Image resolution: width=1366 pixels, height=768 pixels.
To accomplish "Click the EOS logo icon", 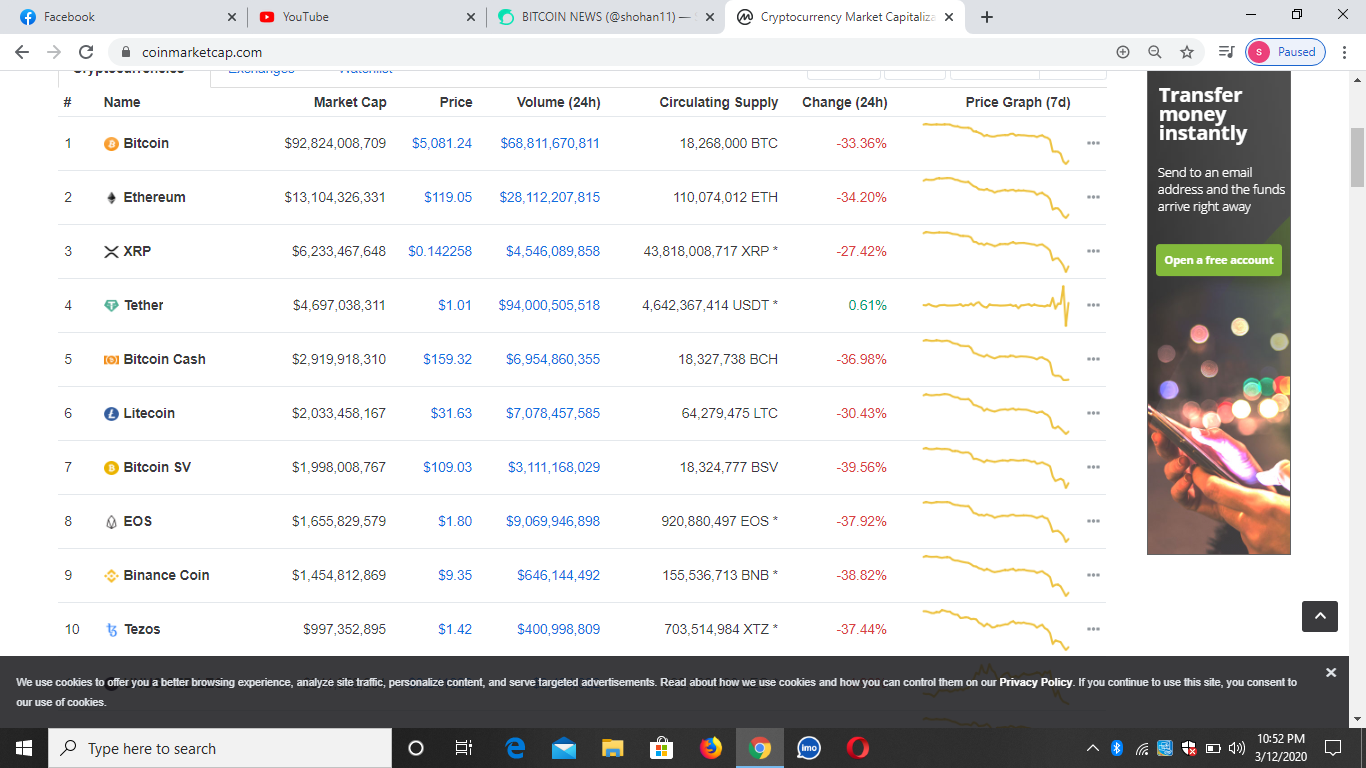I will (x=111, y=522).
